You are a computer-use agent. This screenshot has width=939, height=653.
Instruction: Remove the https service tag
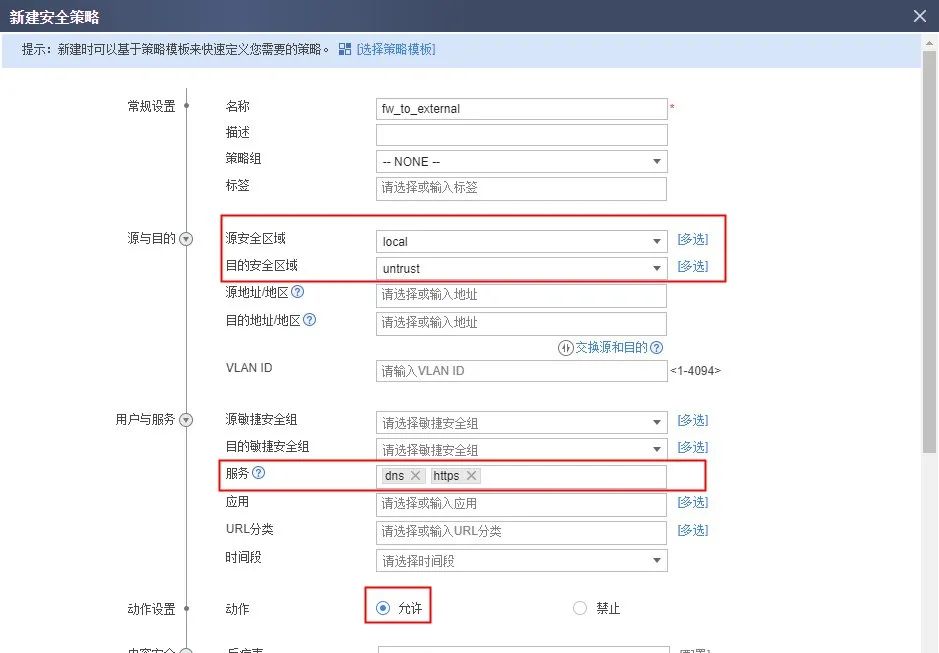point(471,476)
